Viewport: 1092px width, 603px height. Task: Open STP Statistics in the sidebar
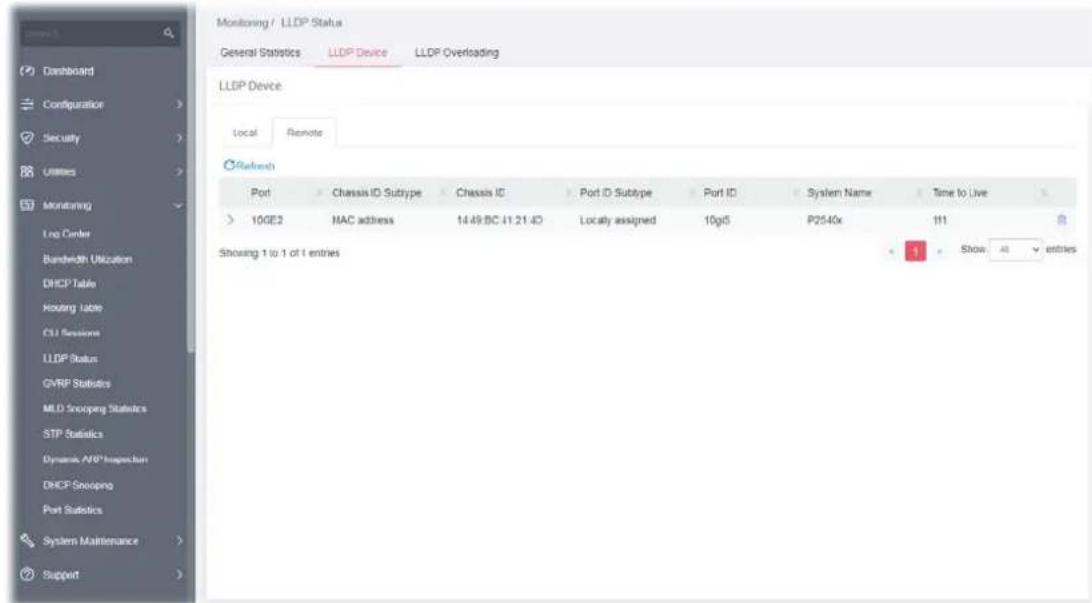(x=72, y=434)
